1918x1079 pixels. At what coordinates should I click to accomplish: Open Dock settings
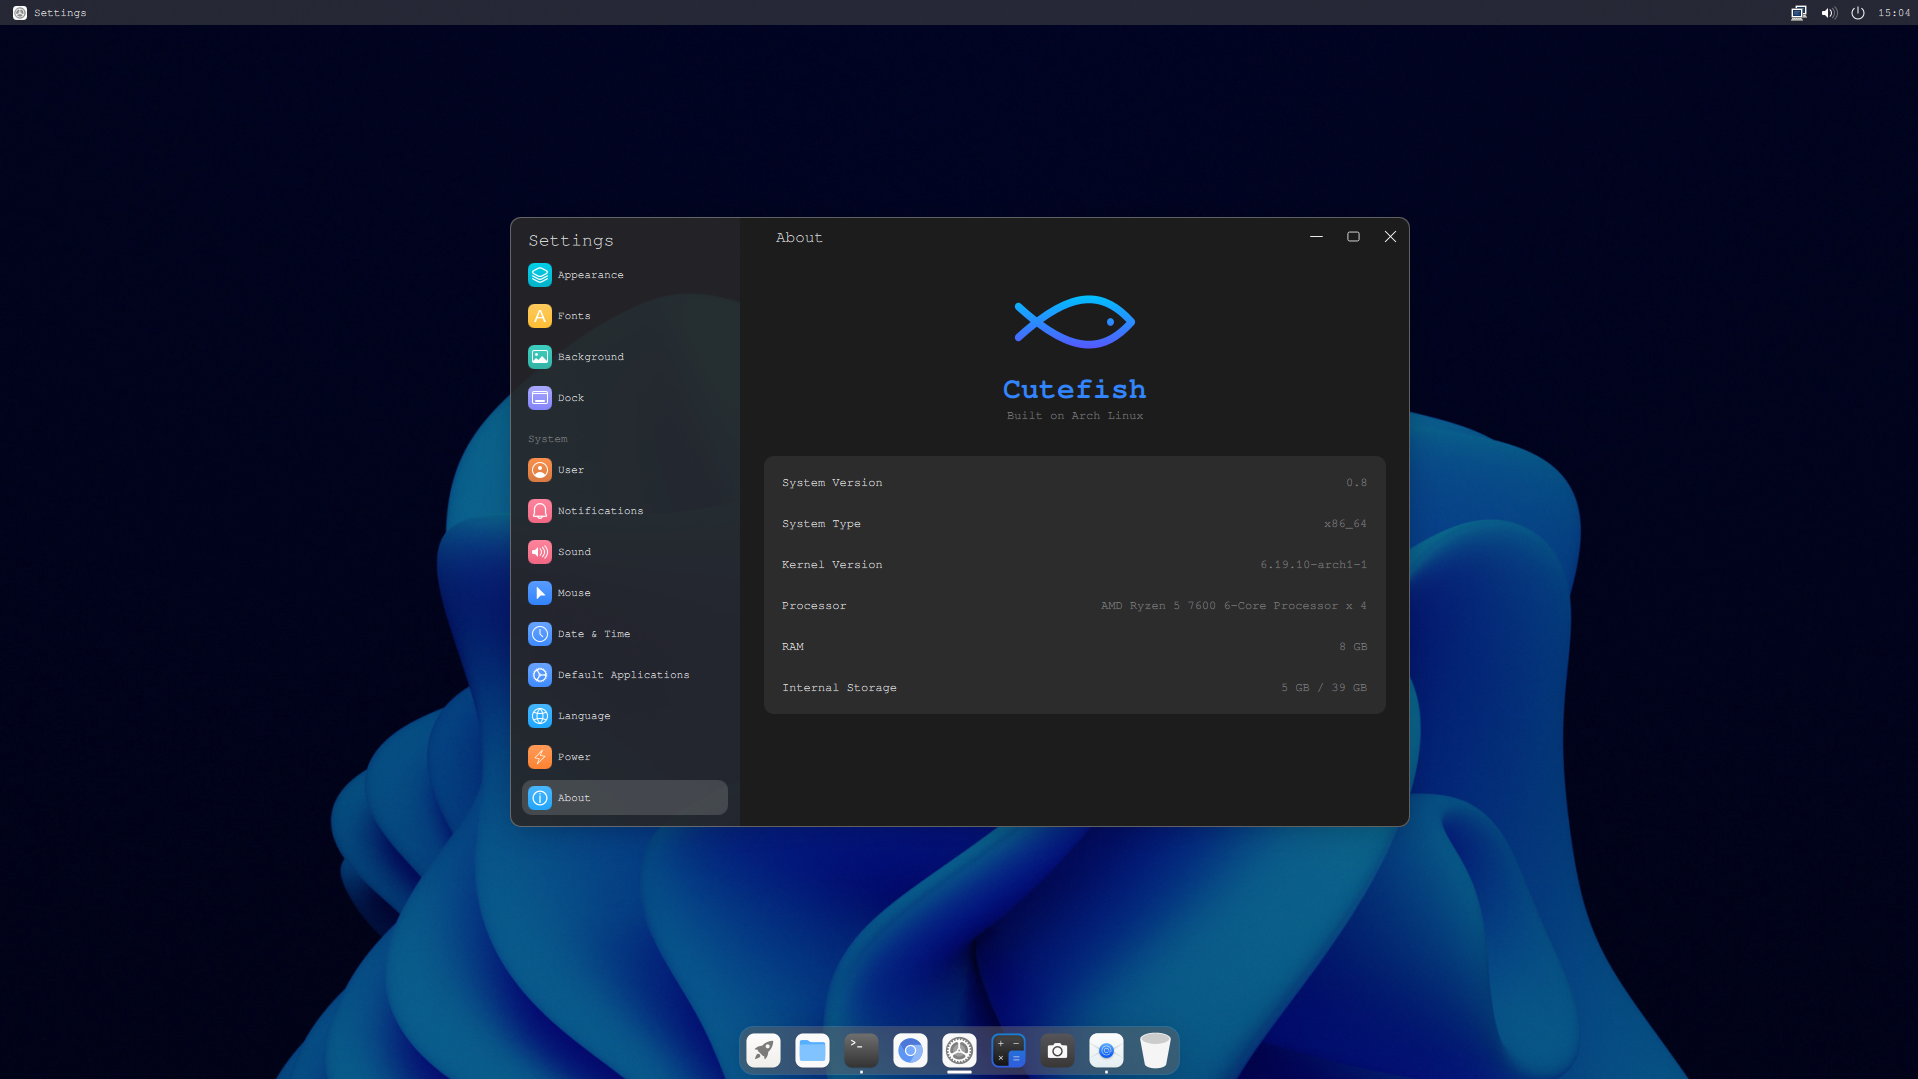tap(570, 397)
